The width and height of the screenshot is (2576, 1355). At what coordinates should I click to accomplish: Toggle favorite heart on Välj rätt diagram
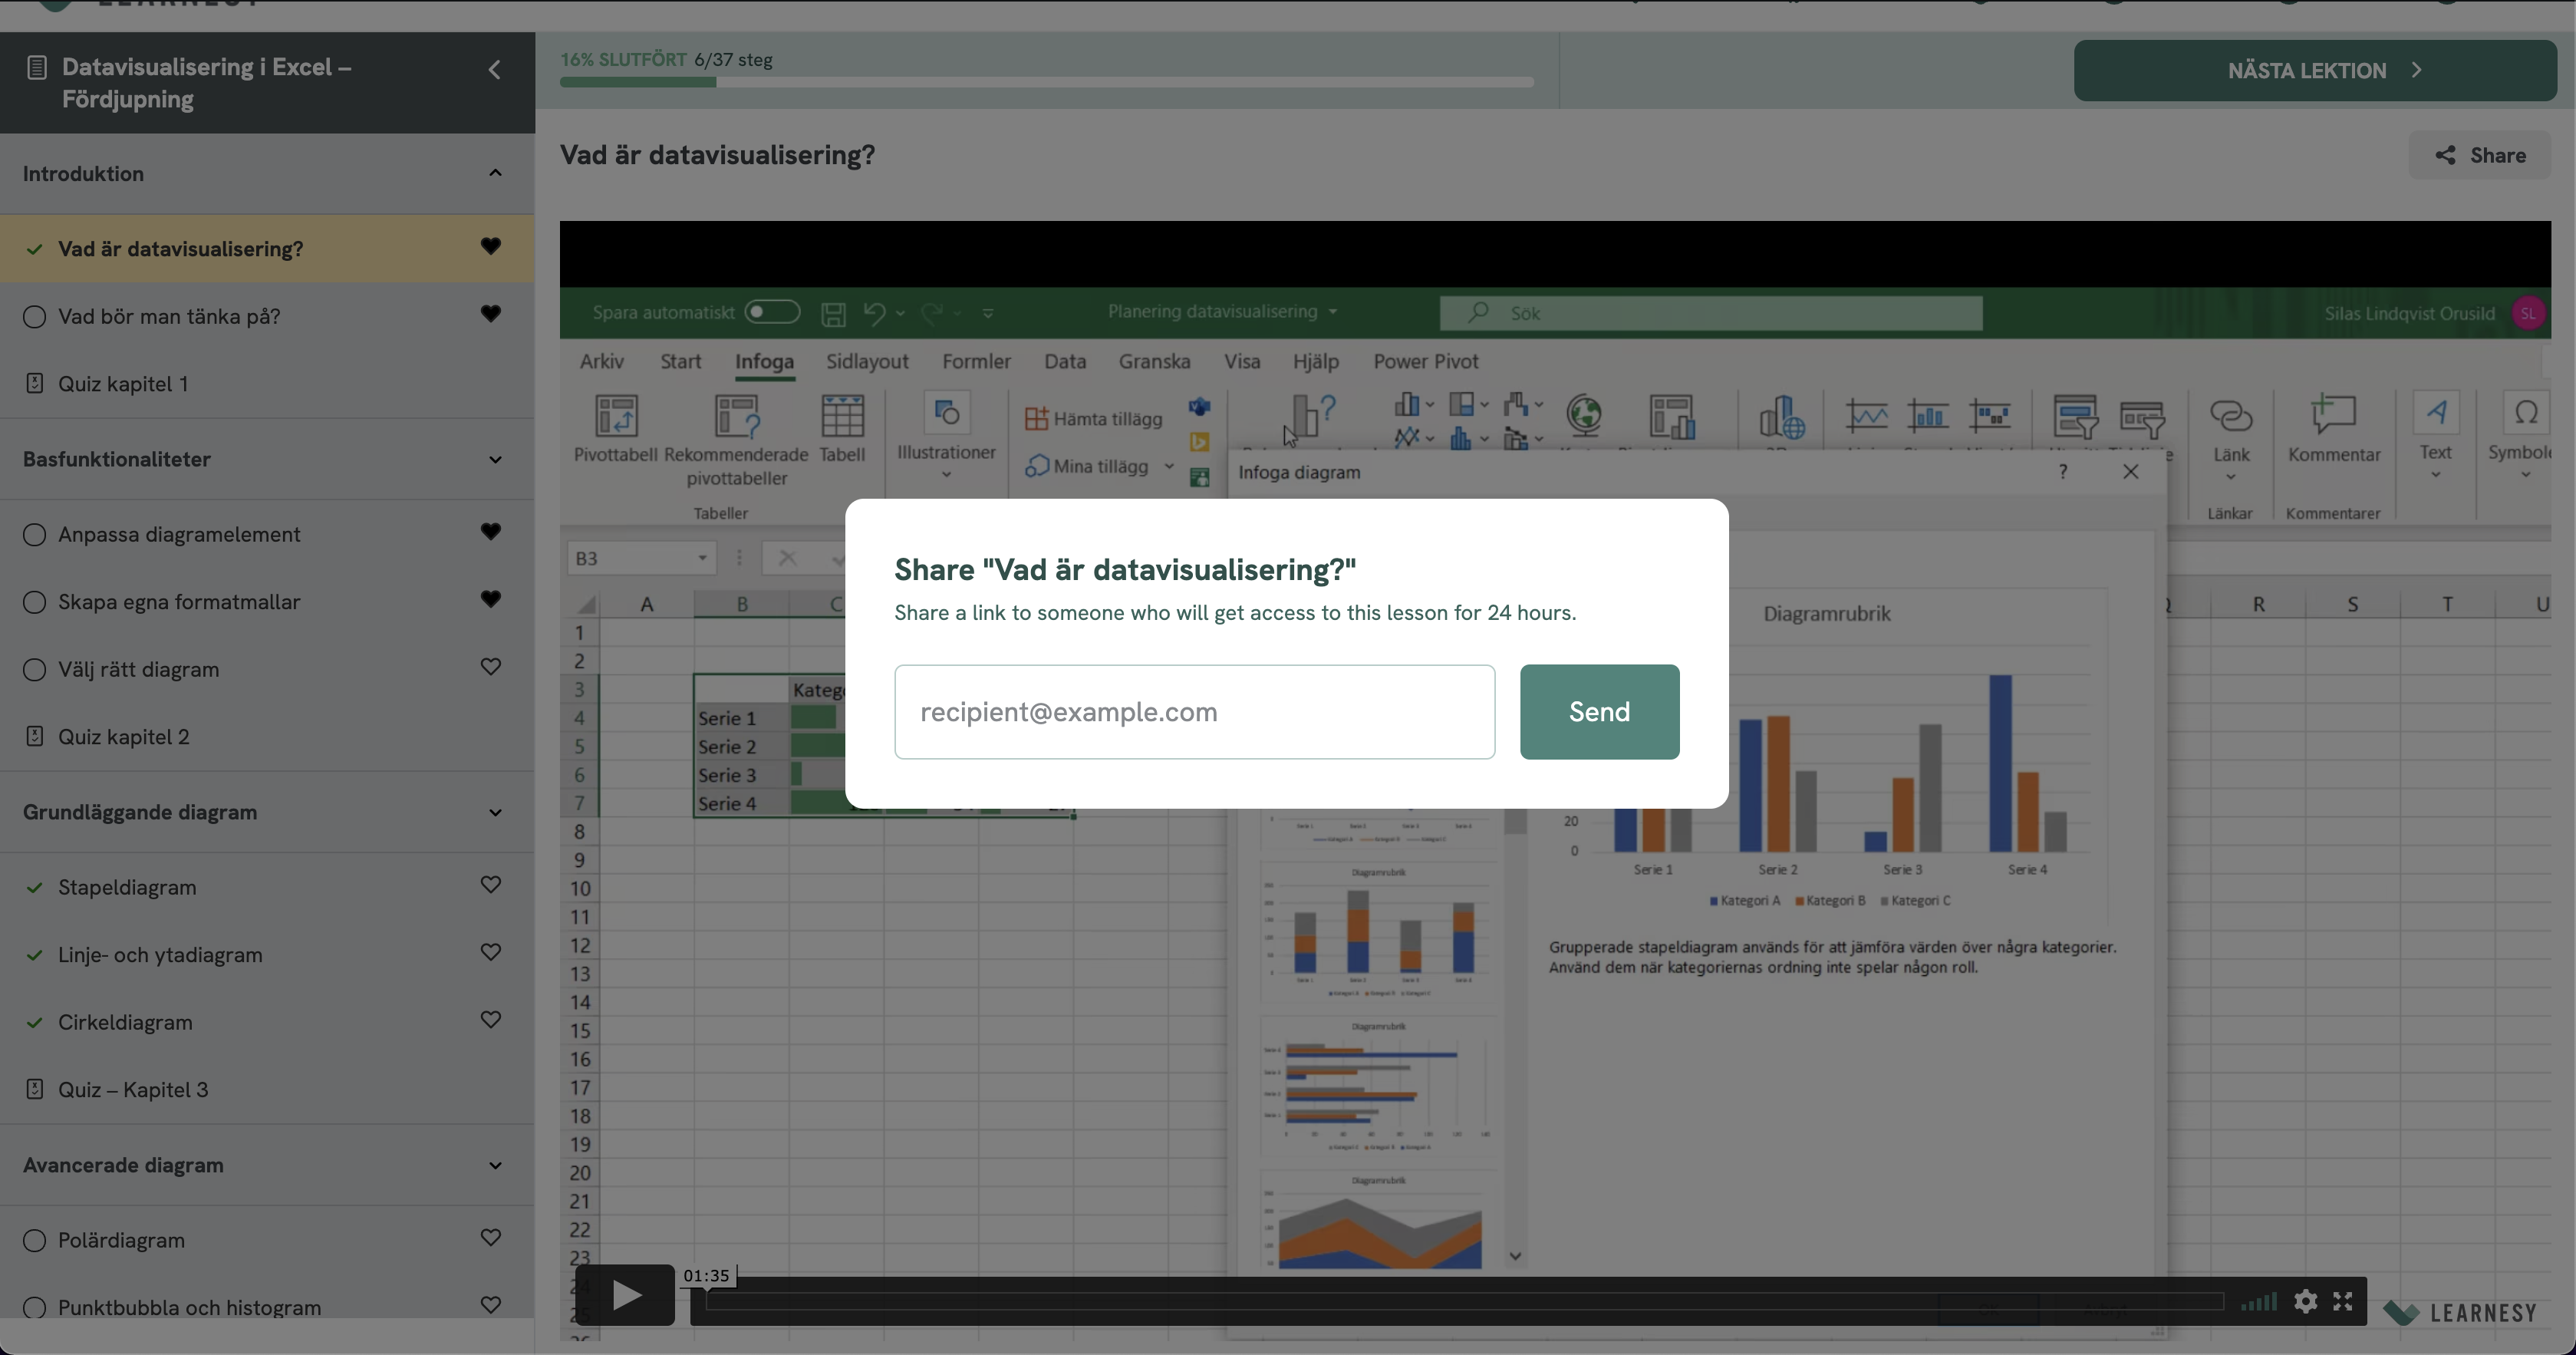(x=490, y=666)
